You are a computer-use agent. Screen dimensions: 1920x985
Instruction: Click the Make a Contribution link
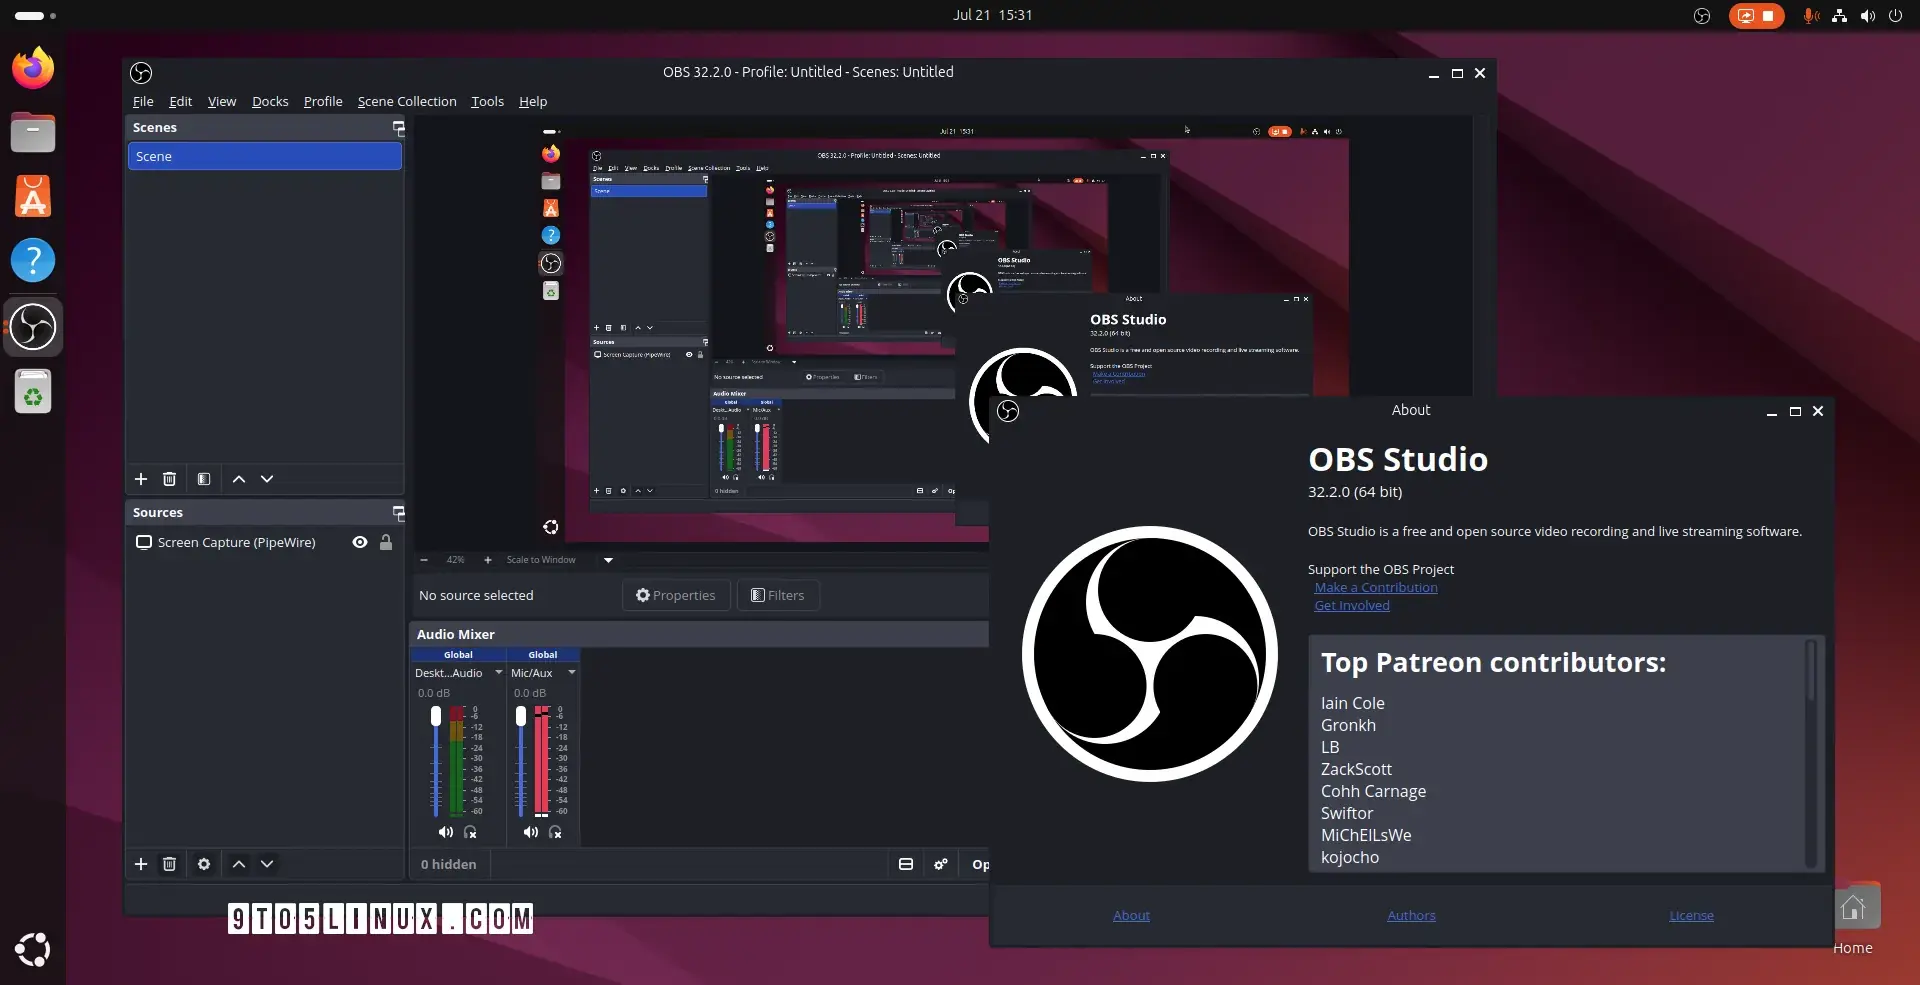pos(1376,587)
